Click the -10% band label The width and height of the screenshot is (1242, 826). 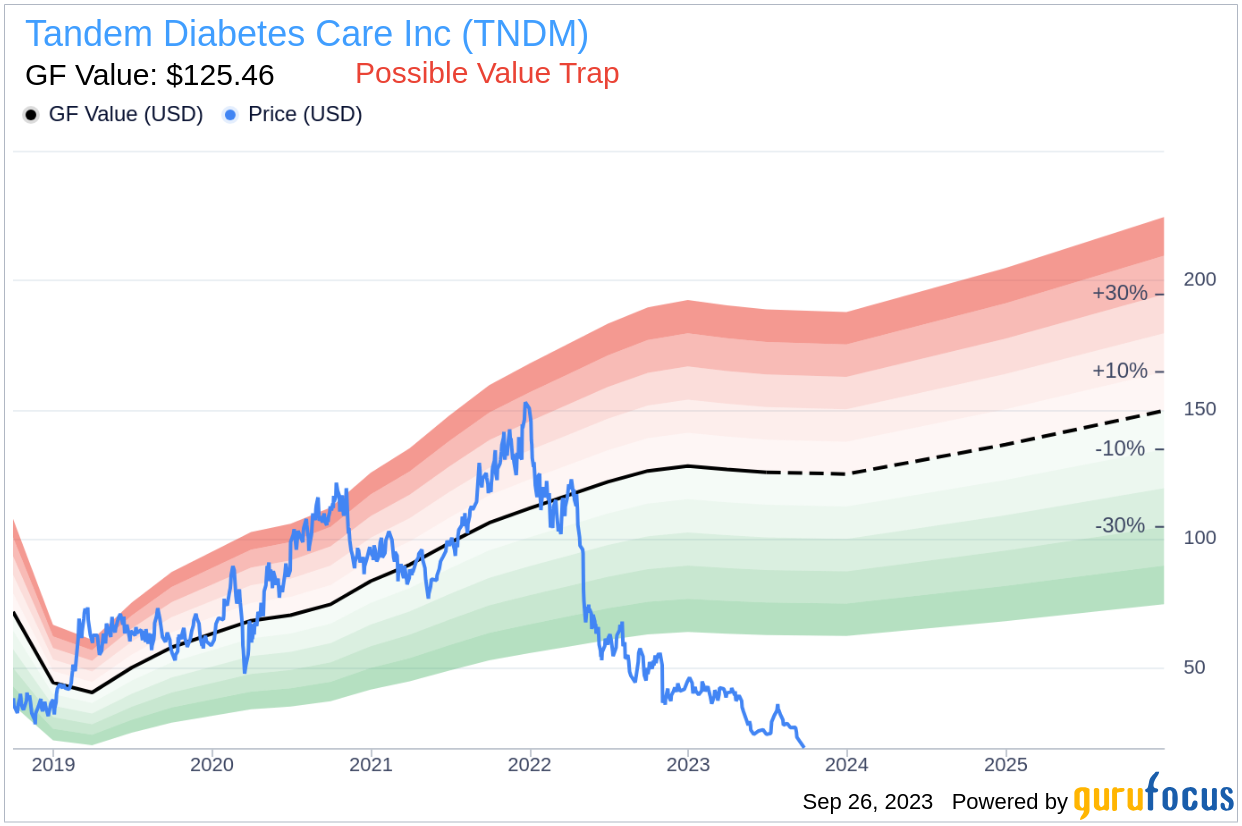coord(1121,449)
